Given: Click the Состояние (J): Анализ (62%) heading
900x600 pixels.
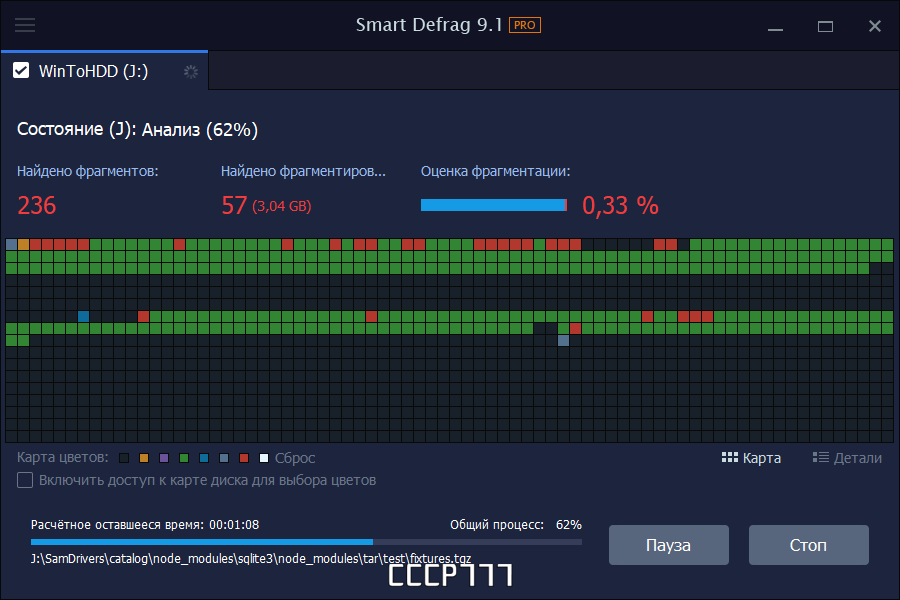Looking at the screenshot, I should tap(137, 129).
